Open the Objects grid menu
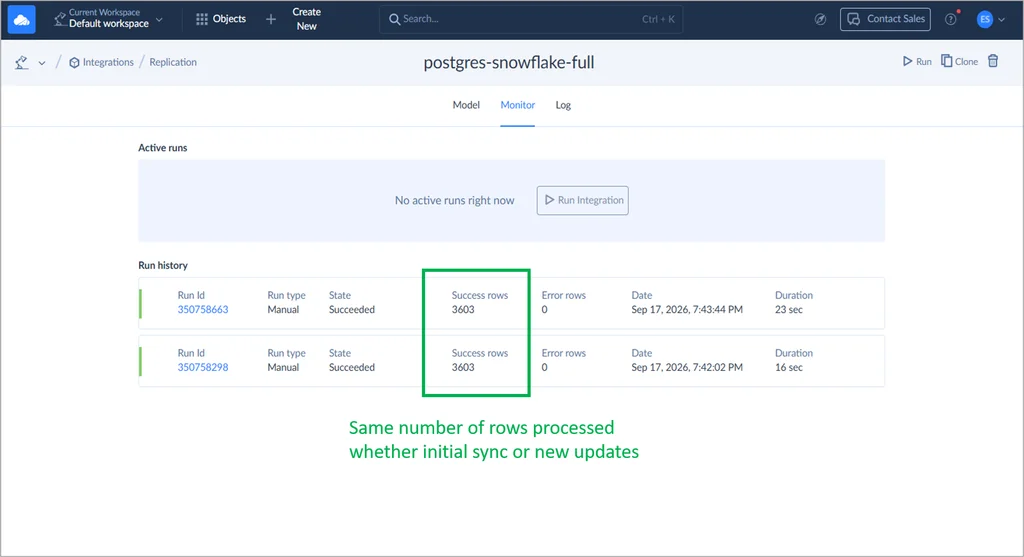The width and height of the screenshot is (1024, 557). [x=221, y=19]
